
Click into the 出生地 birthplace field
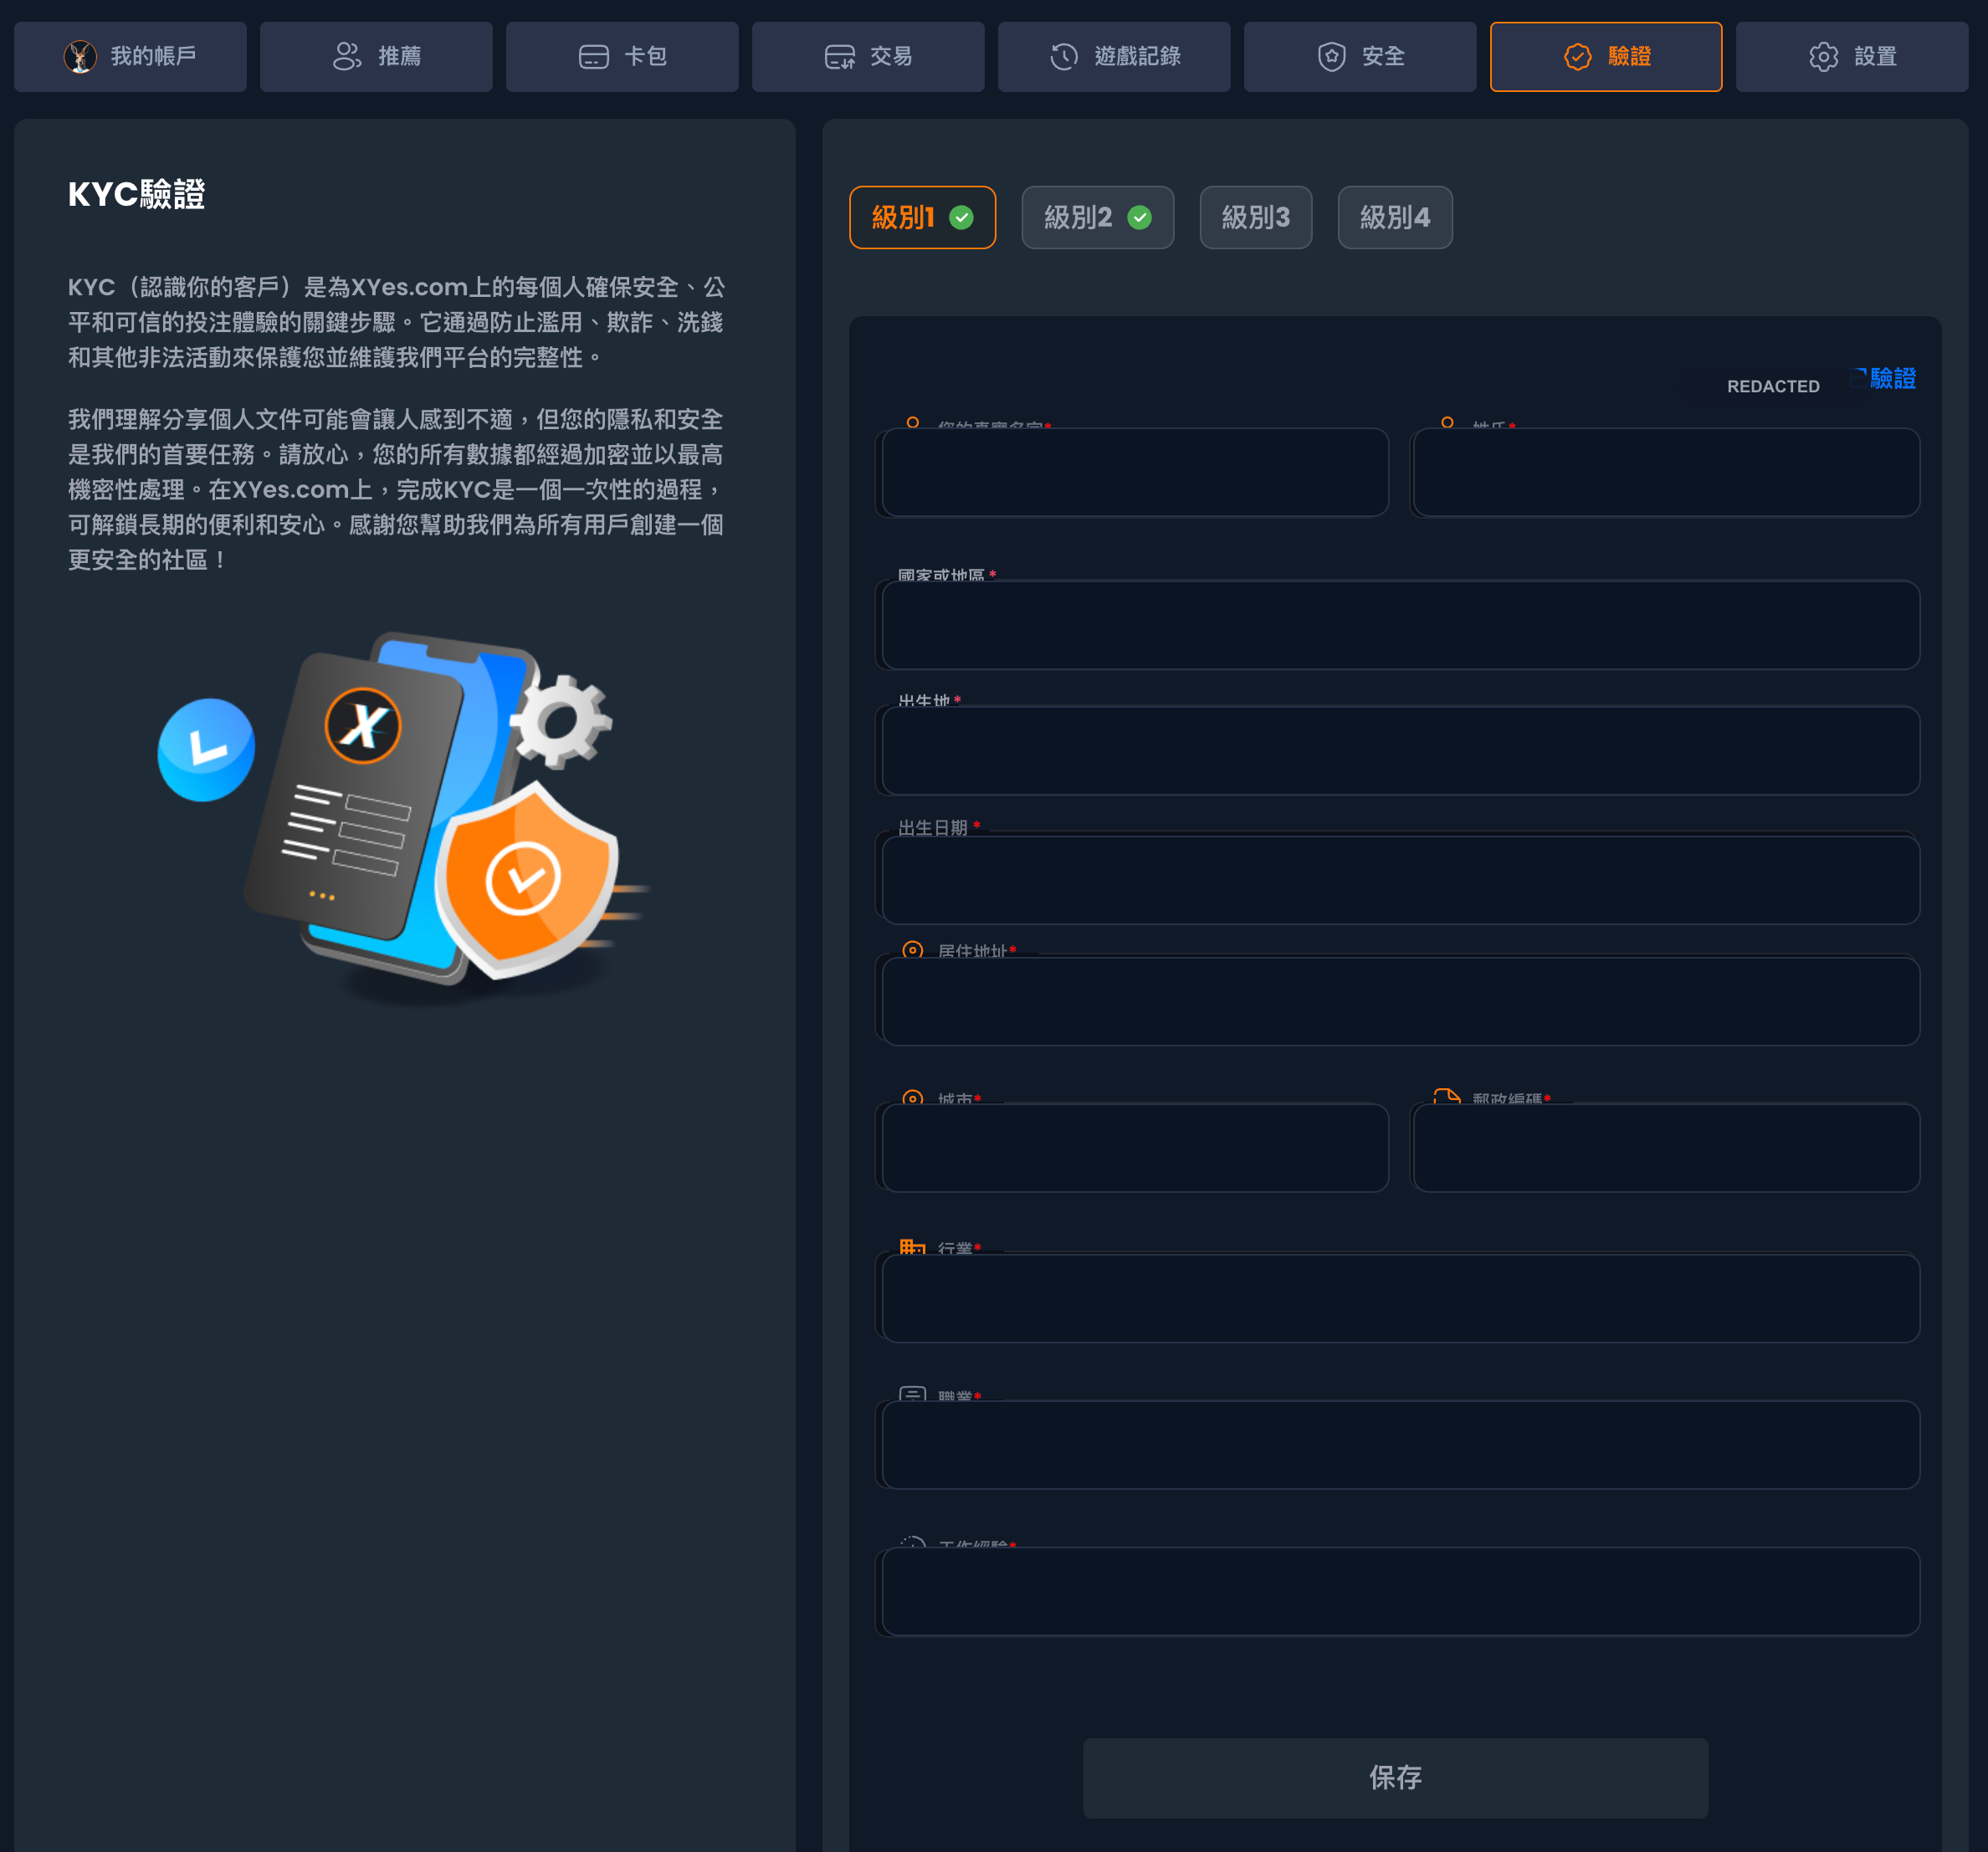(x=1400, y=751)
